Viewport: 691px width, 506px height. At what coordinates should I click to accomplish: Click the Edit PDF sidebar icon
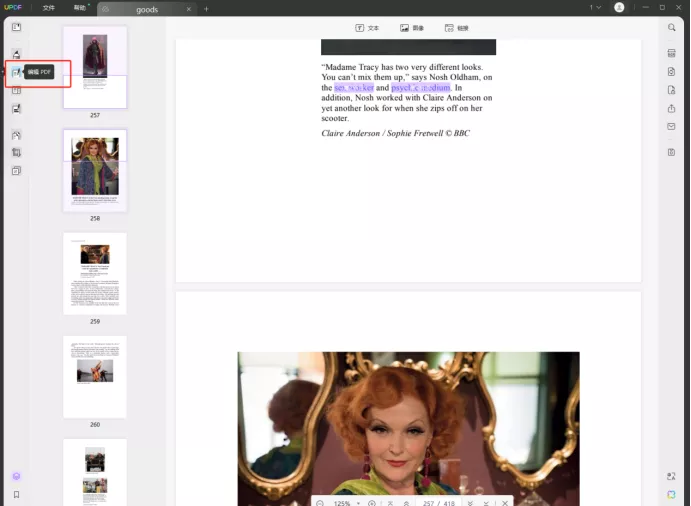pyautogui.click(x=16, y=72)
